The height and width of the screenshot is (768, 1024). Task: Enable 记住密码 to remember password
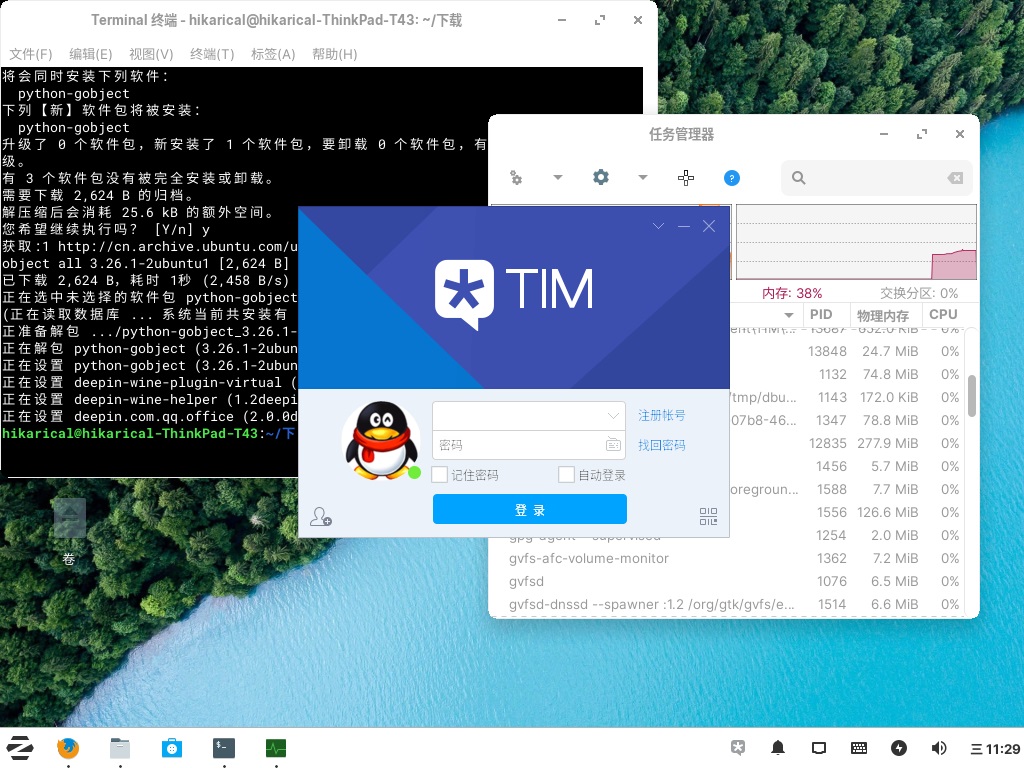pos(439,474)
